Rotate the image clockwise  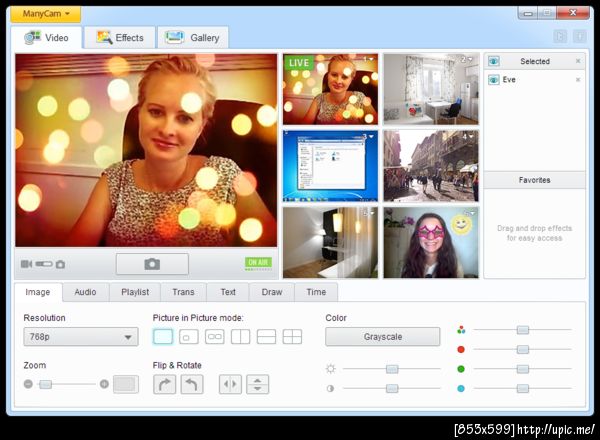pos(165,384)
